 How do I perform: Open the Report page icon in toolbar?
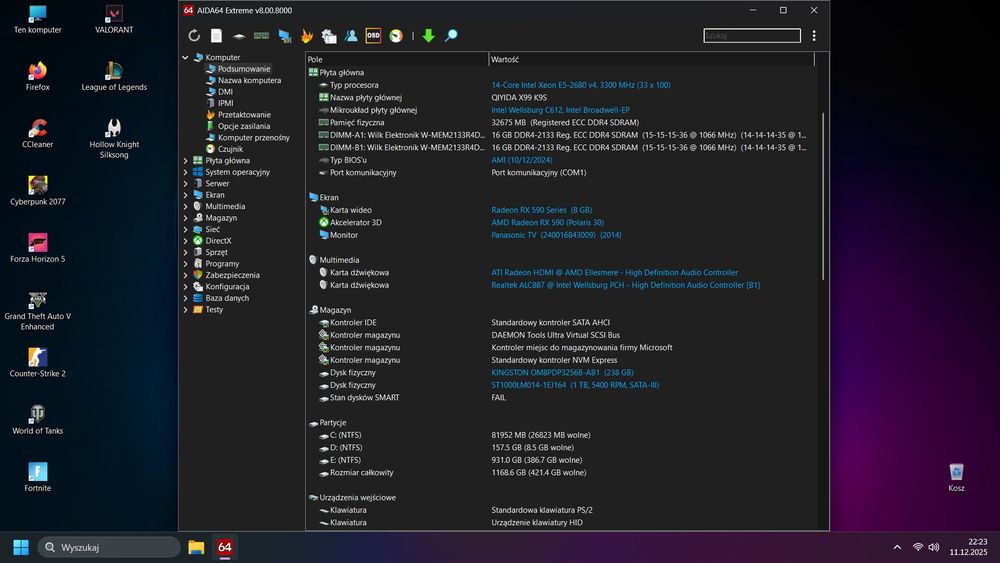click(x=217, y=36)
